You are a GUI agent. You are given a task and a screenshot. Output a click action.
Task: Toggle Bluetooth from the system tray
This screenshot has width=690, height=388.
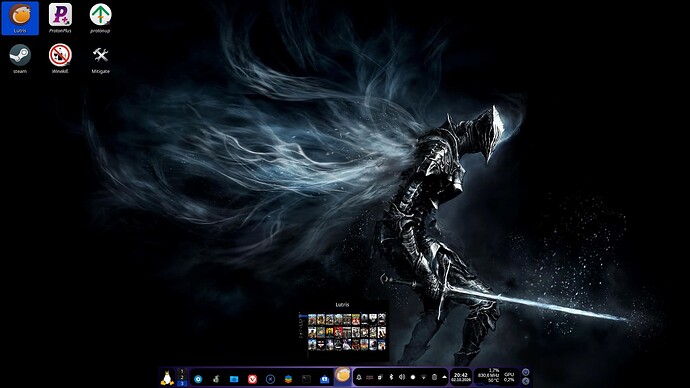coord(391,377)
